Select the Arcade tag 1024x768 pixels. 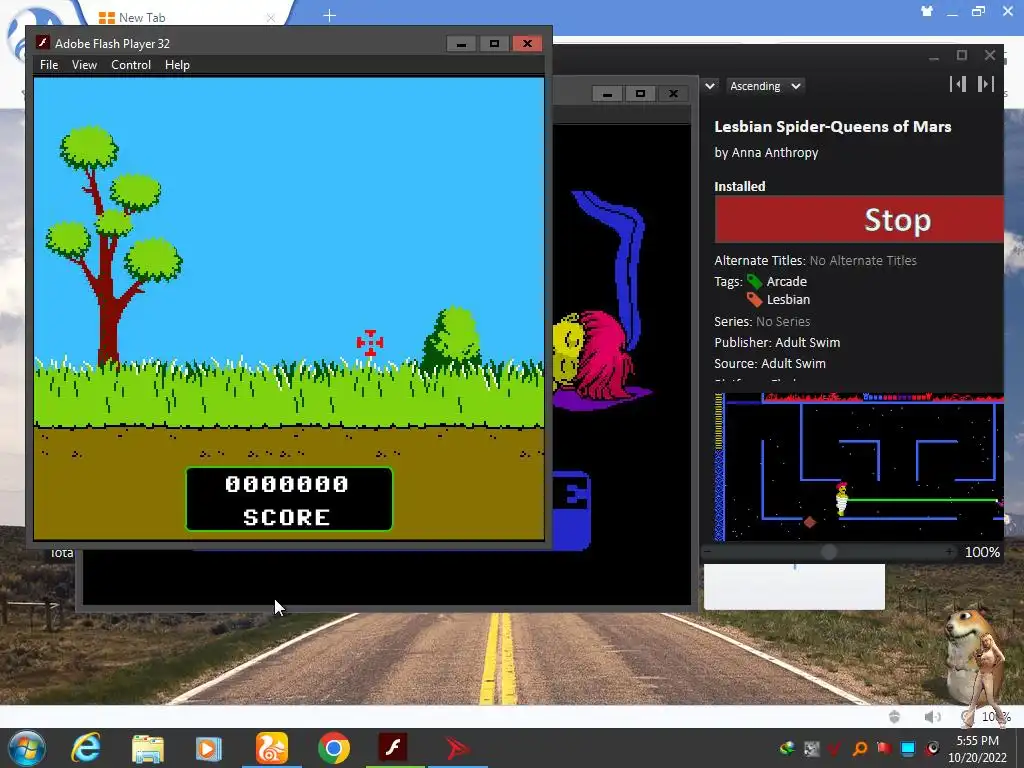786,281
